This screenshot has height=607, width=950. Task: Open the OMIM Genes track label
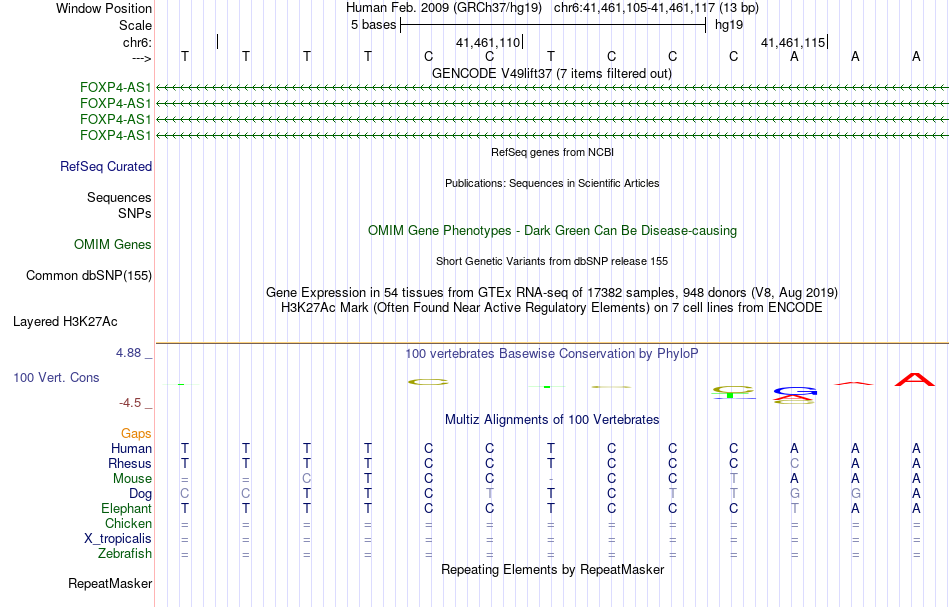pyautogui.click(x=113, y=244)
